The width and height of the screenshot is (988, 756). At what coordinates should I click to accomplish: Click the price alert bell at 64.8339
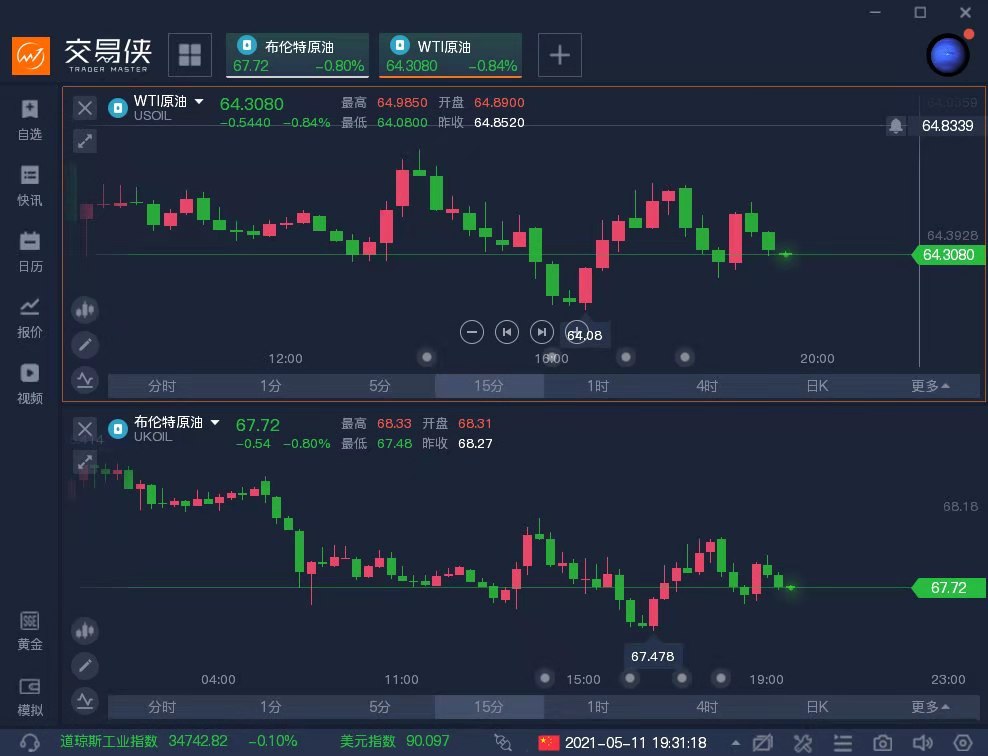coord(895,125)
